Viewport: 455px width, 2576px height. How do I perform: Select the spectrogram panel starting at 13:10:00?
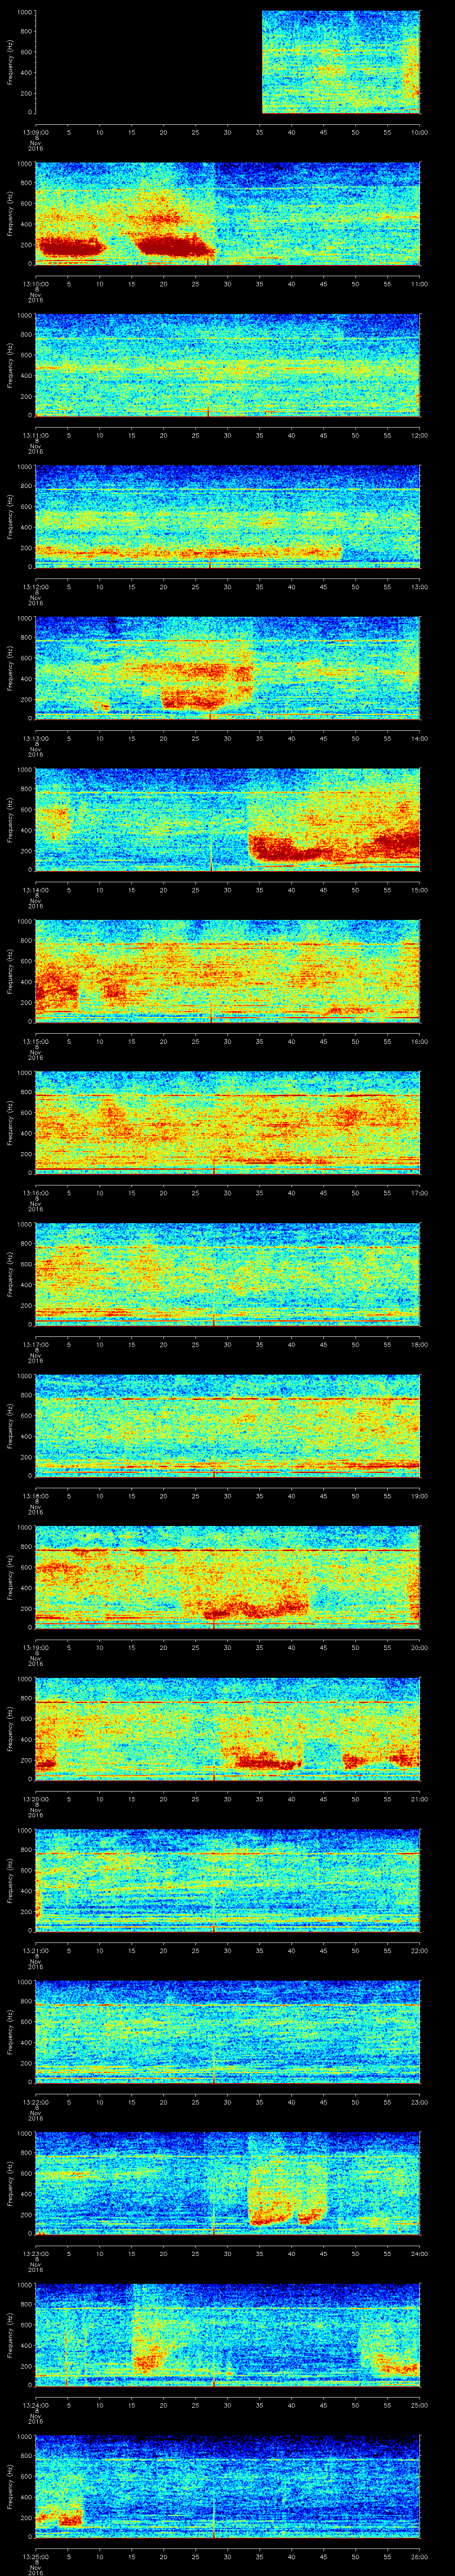tap(227, 214)
